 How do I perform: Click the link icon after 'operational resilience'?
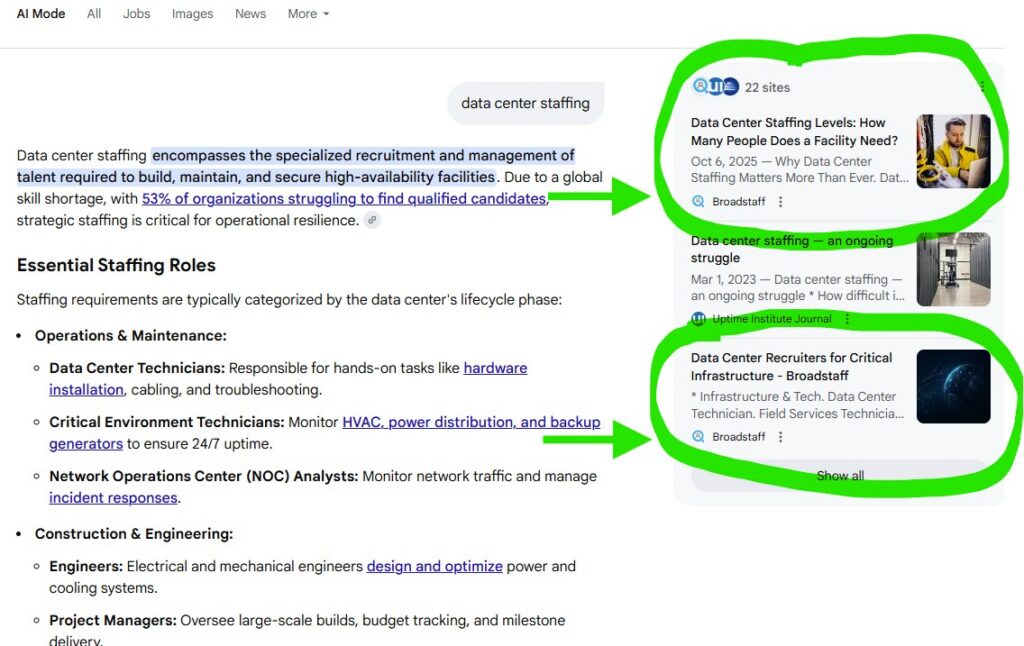coord(372,220)
